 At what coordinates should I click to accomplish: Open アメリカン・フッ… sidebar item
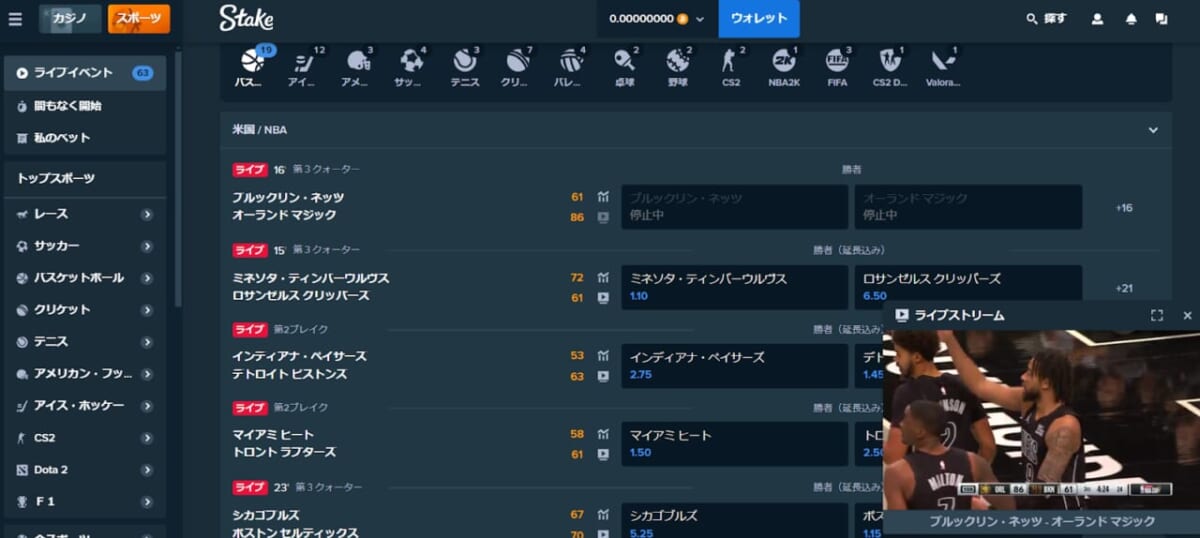[85, 374]
